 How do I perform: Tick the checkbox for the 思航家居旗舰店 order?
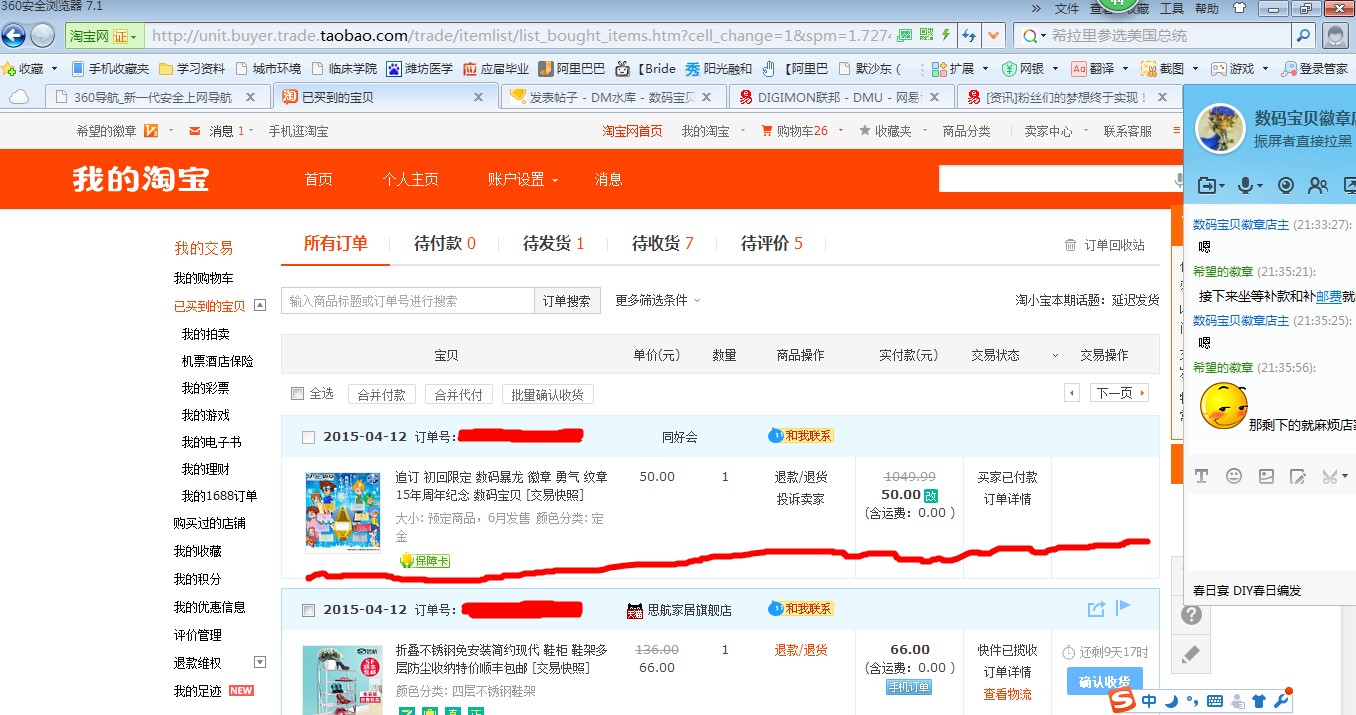point(308,610)
